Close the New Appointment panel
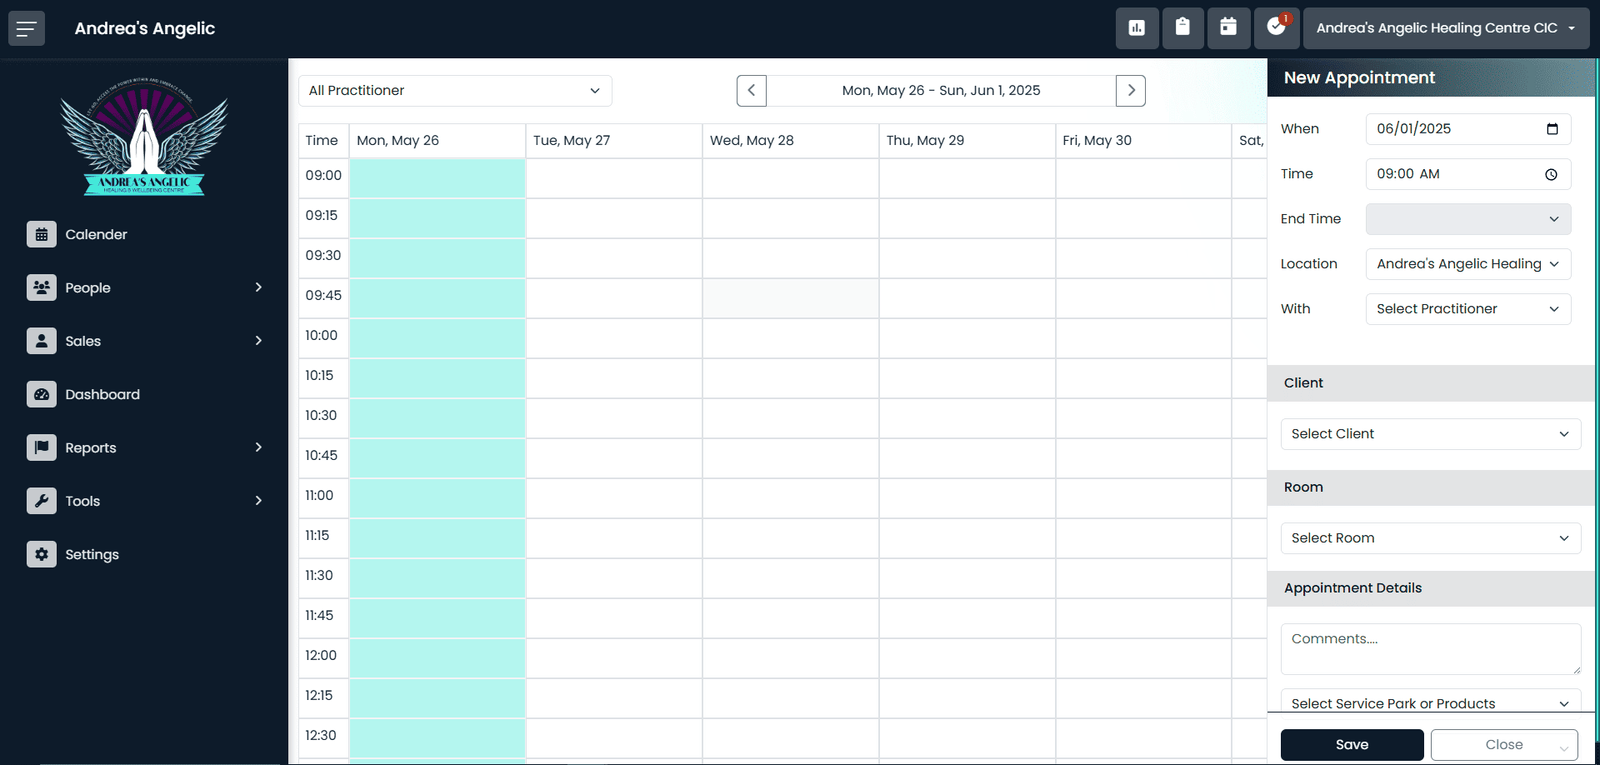Screen dimensions: 1600x765 tap(1504, 745)
